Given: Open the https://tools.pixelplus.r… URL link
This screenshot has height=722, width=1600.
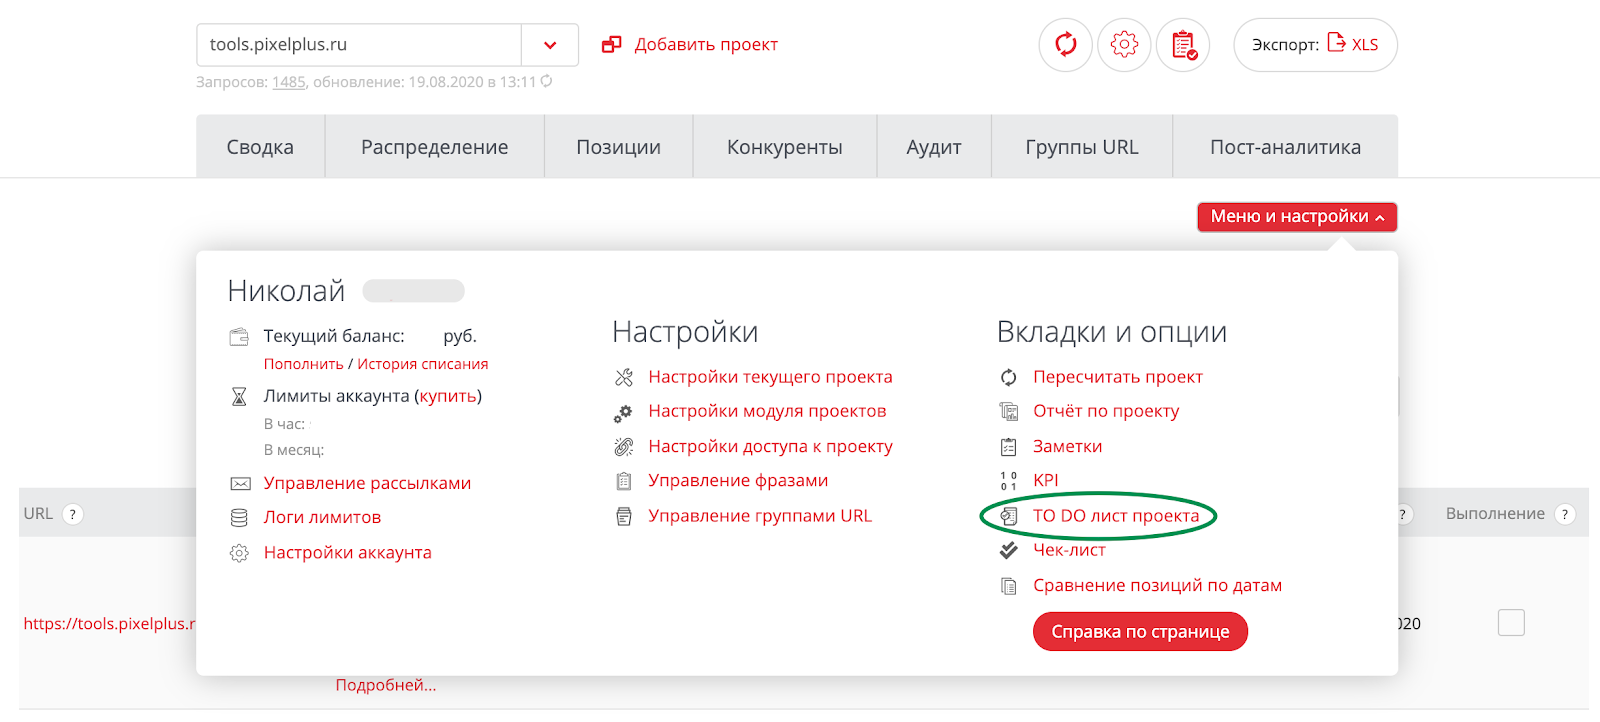Looking at the screenshot, I should 109,624.
